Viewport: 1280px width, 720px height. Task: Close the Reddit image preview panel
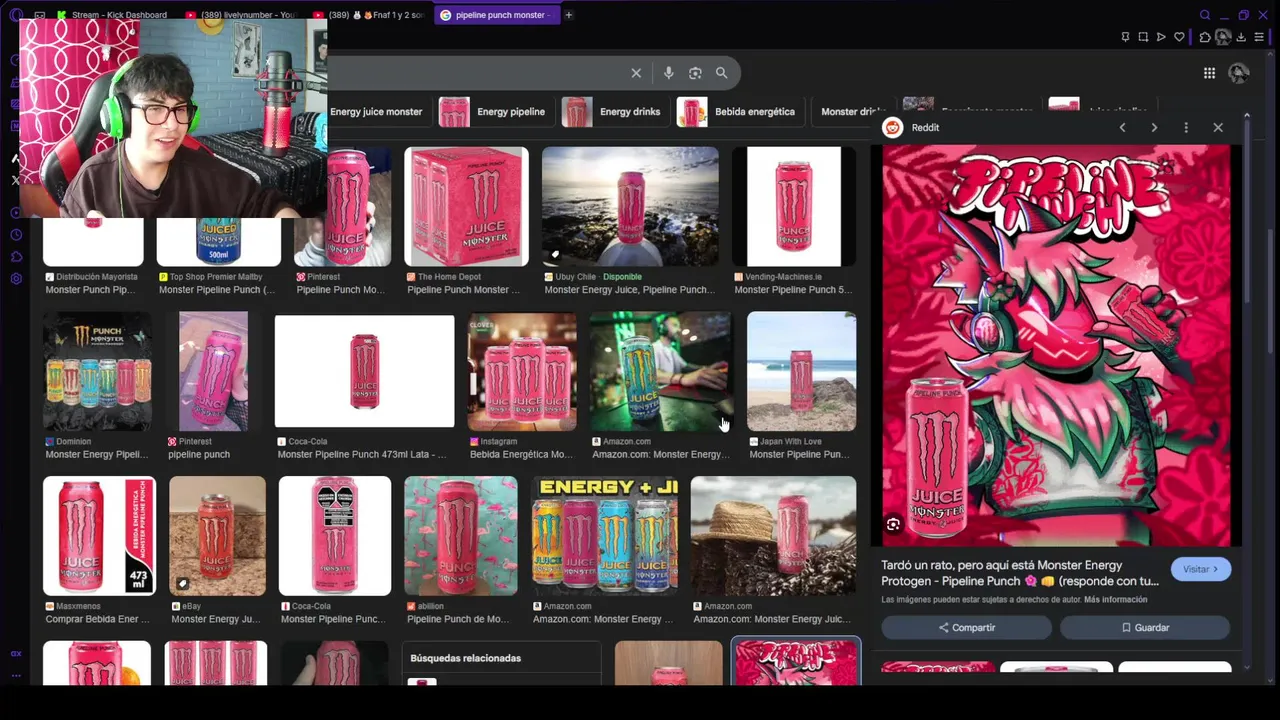(x=1218, y=128)
